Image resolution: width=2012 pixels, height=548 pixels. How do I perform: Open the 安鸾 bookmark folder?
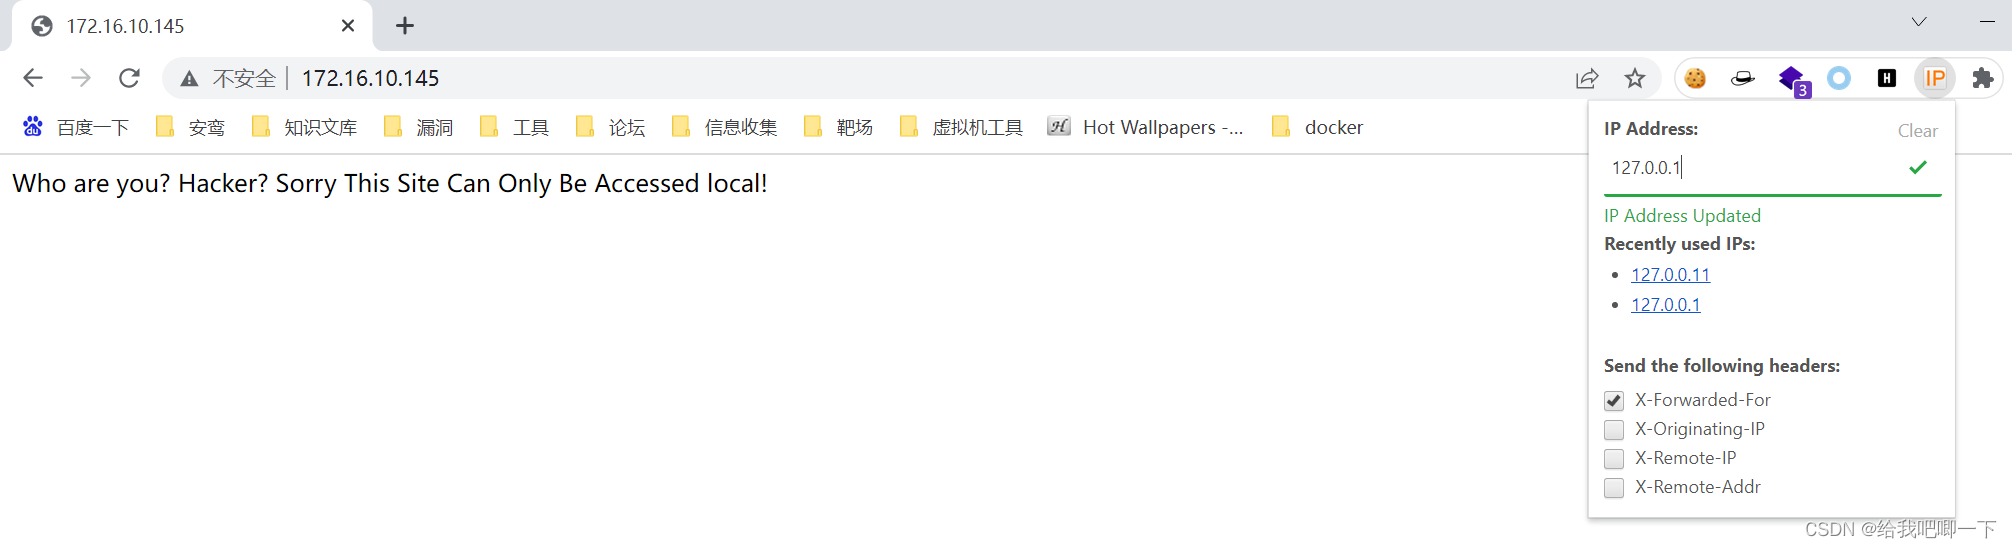click(x=190, y=127)
